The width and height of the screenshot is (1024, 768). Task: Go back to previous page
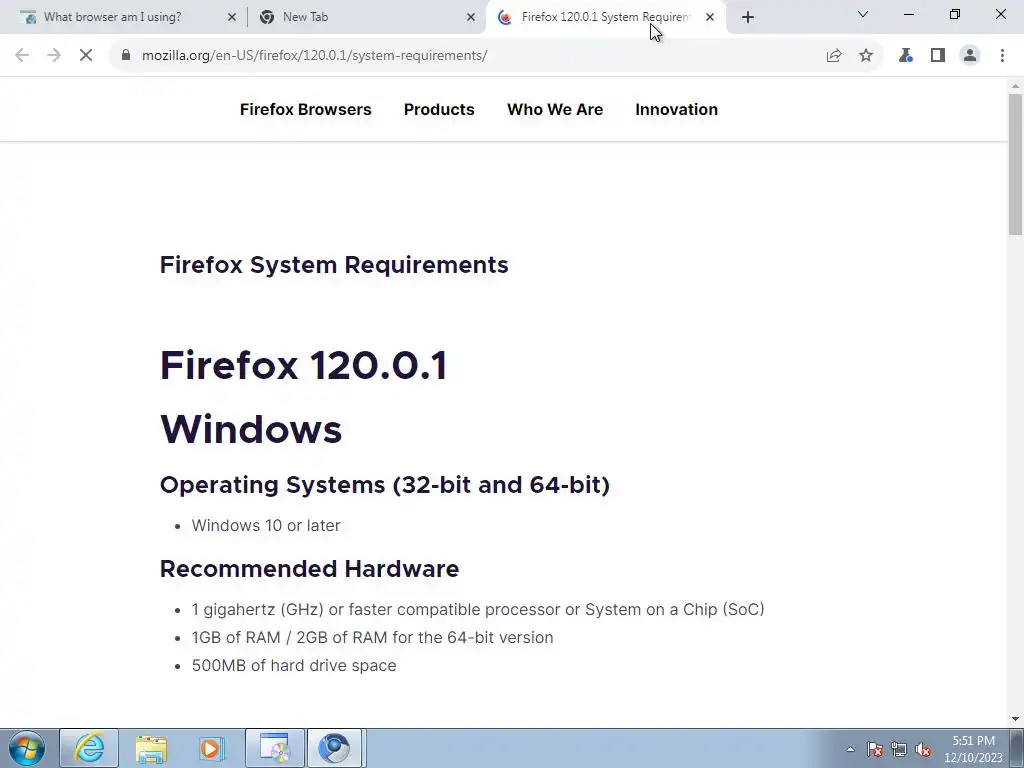(x=22, y=56)
